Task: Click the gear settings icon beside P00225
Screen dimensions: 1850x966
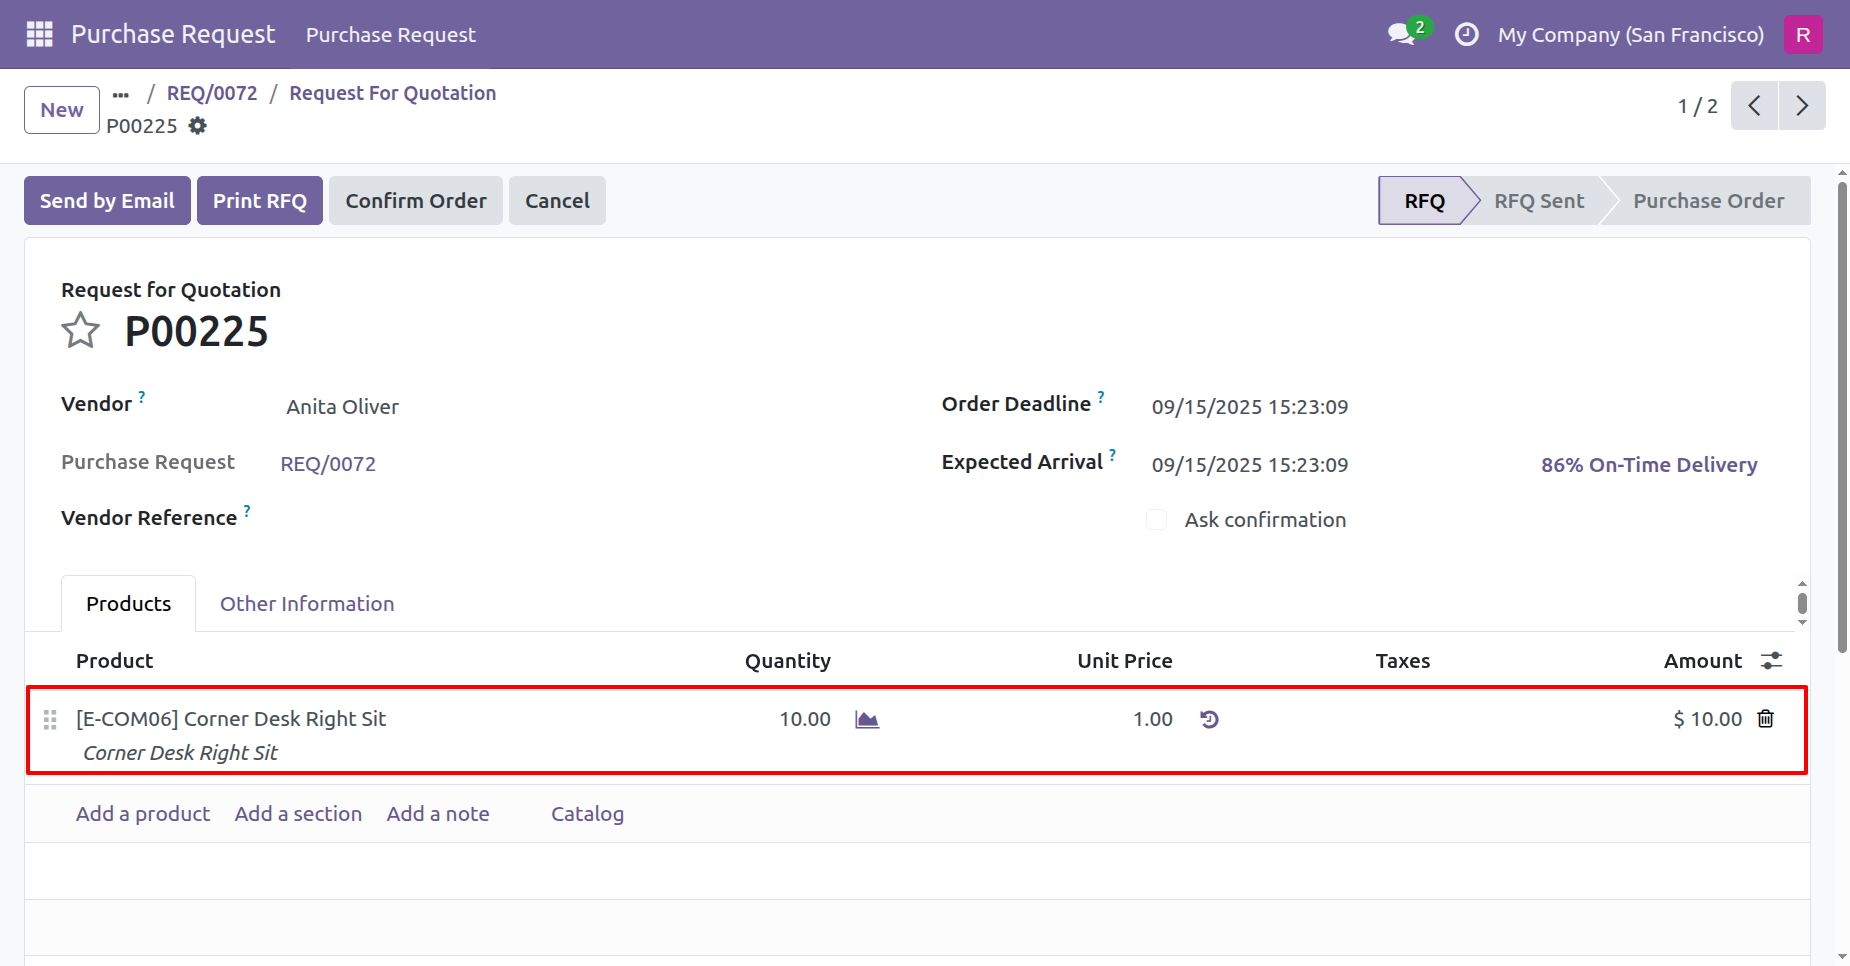Action: 198,126
